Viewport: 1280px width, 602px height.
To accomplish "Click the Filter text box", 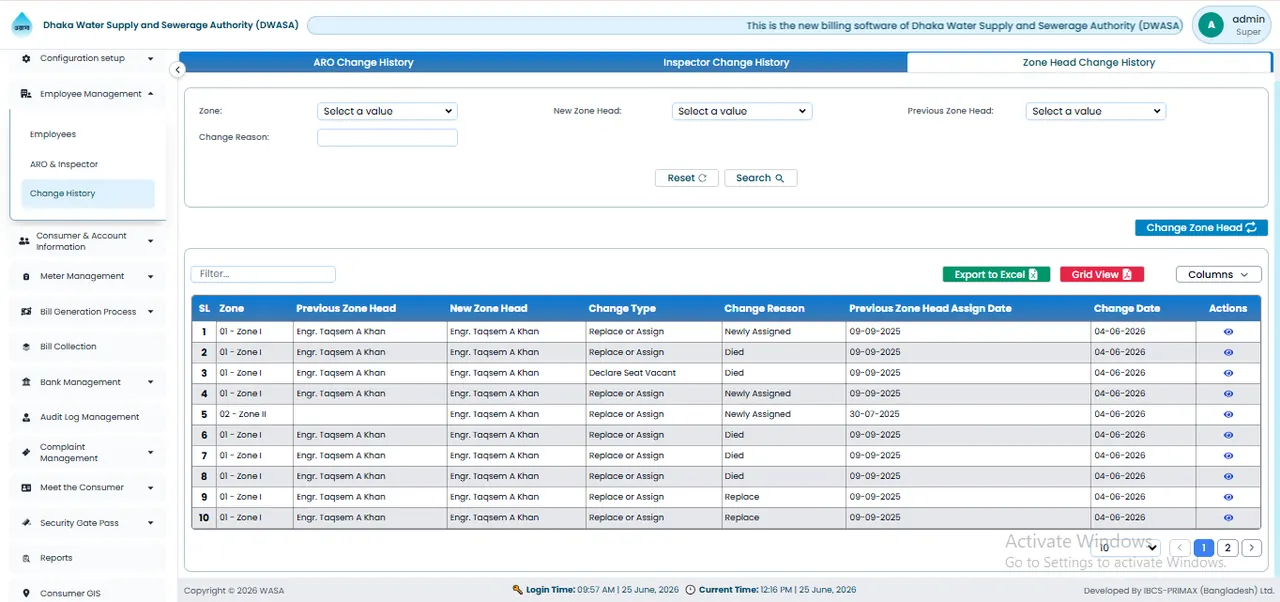I will click(x=263, y=274).
